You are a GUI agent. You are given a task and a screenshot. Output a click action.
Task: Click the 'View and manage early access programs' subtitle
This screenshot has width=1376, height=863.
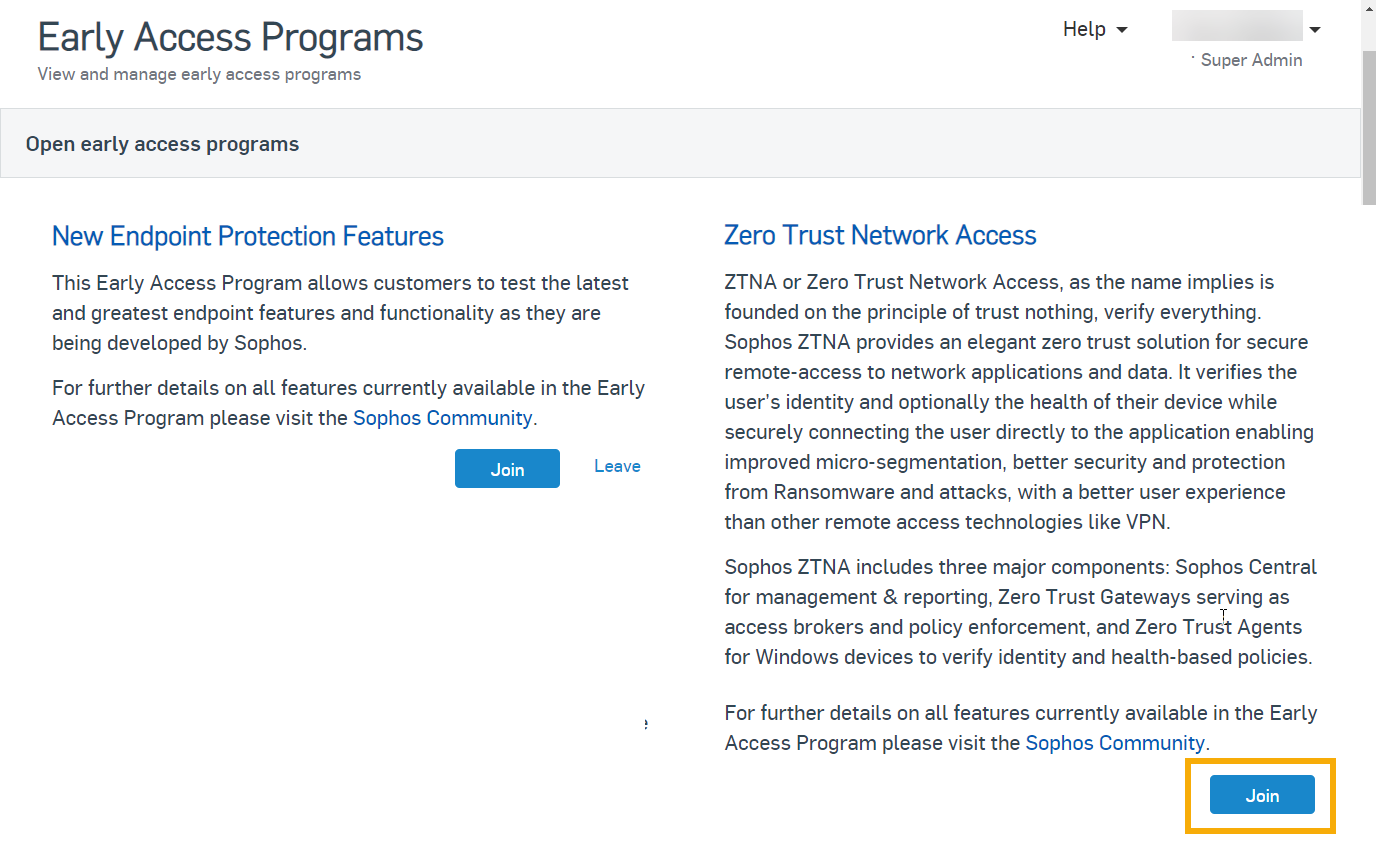pyautogui.click(x=199, y=74)
